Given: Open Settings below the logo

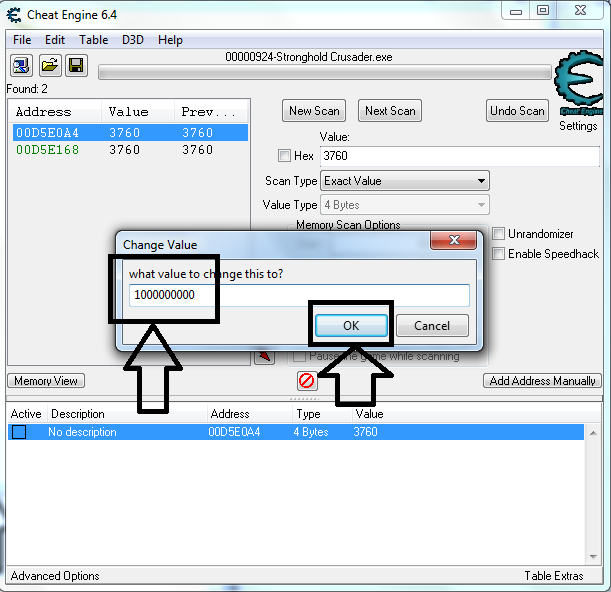Looking at the screenshot, I should (578, 126).
